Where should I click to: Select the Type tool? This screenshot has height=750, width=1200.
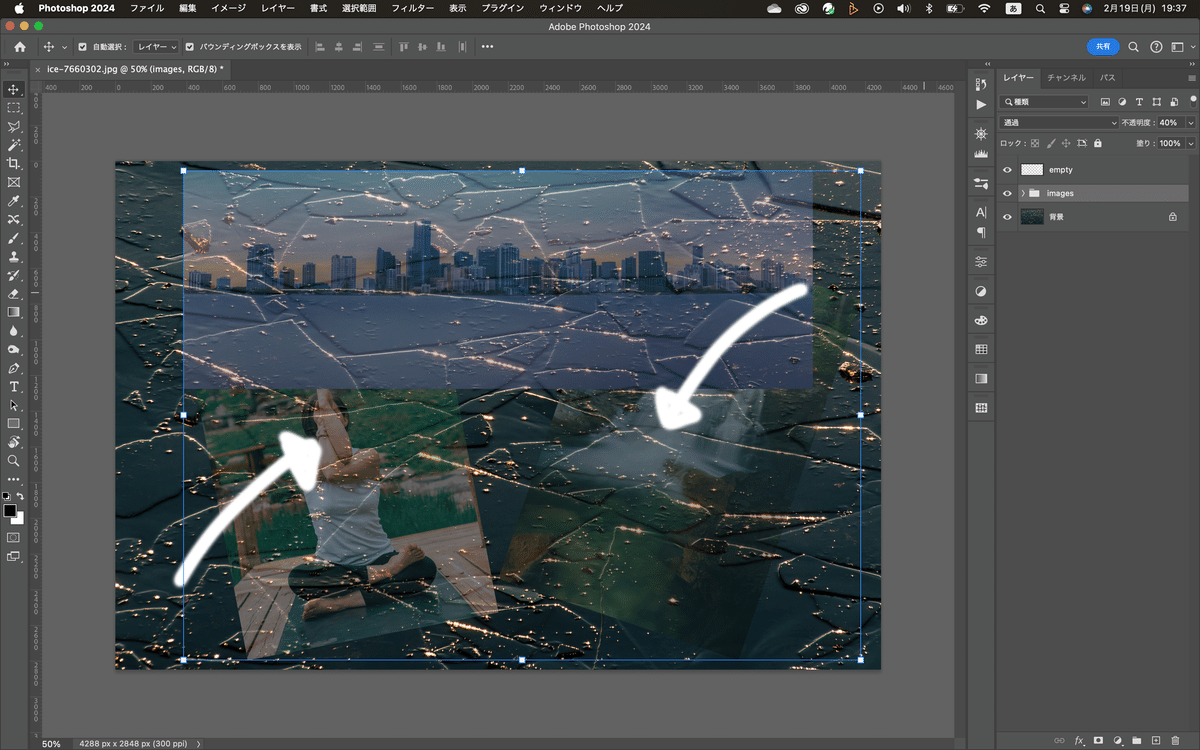13,386
